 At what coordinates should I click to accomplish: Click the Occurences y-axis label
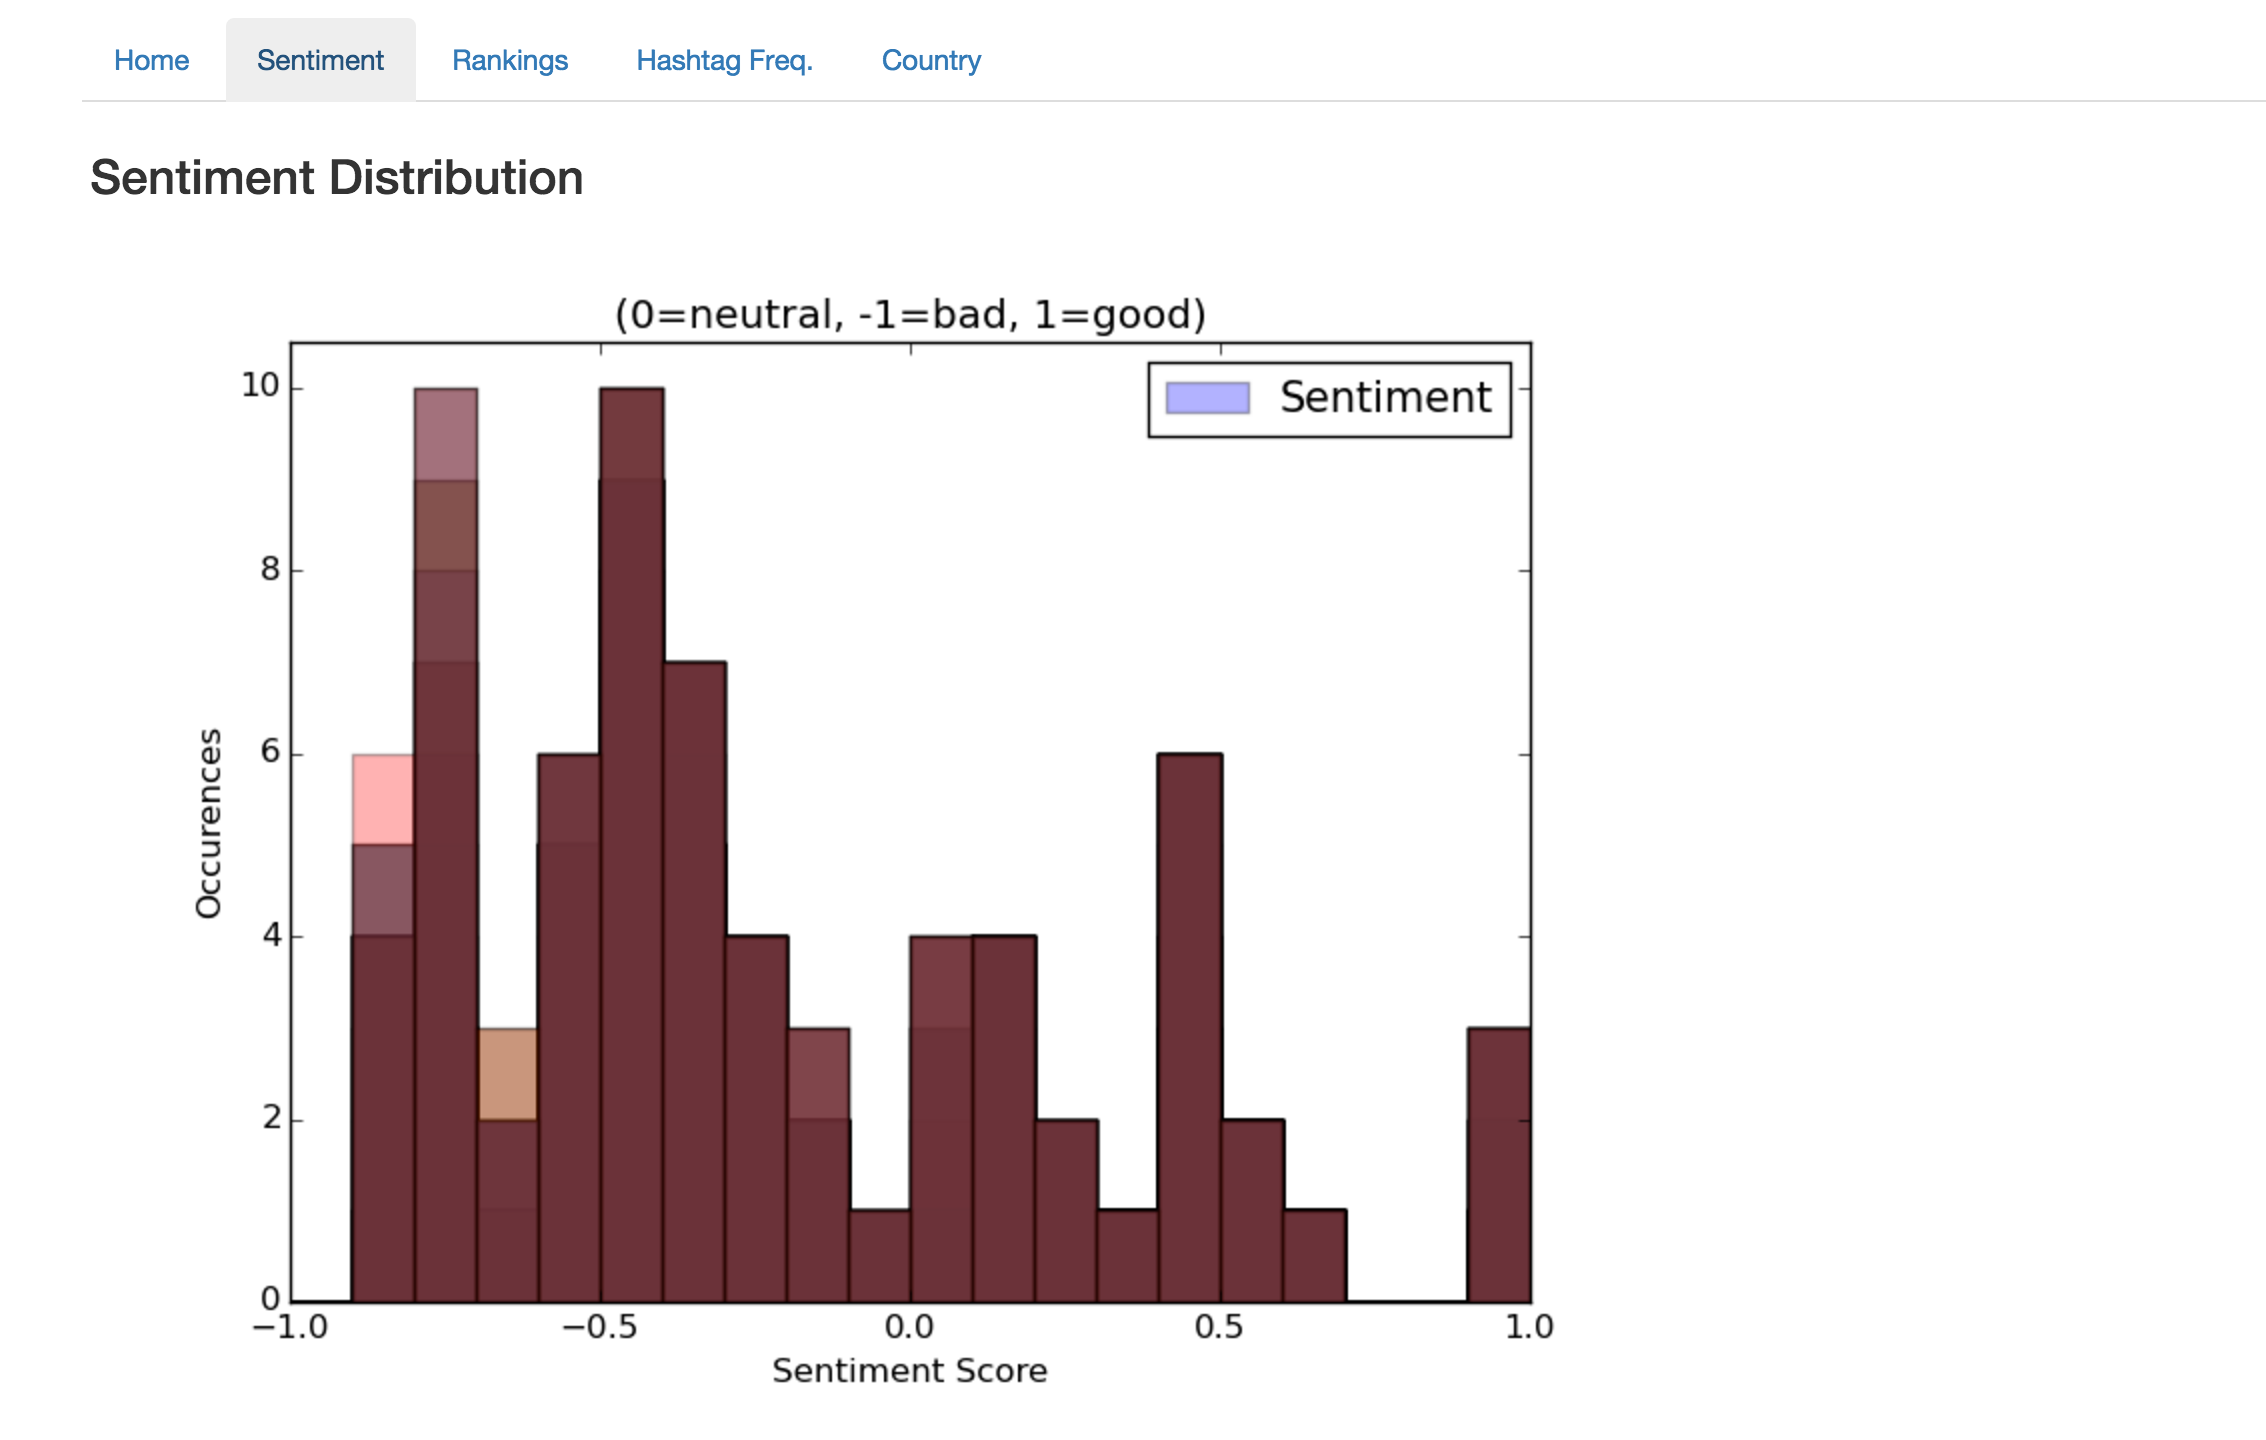click(x=208, y=822)
